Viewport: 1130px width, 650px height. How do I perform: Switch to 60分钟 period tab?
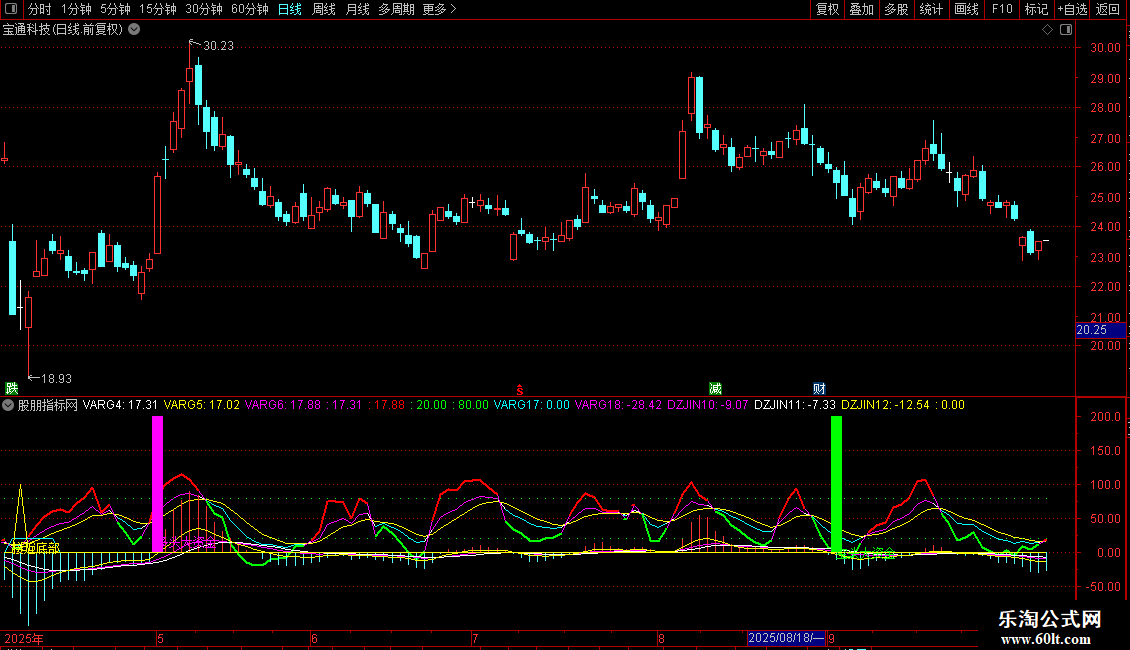pos(250,9)
